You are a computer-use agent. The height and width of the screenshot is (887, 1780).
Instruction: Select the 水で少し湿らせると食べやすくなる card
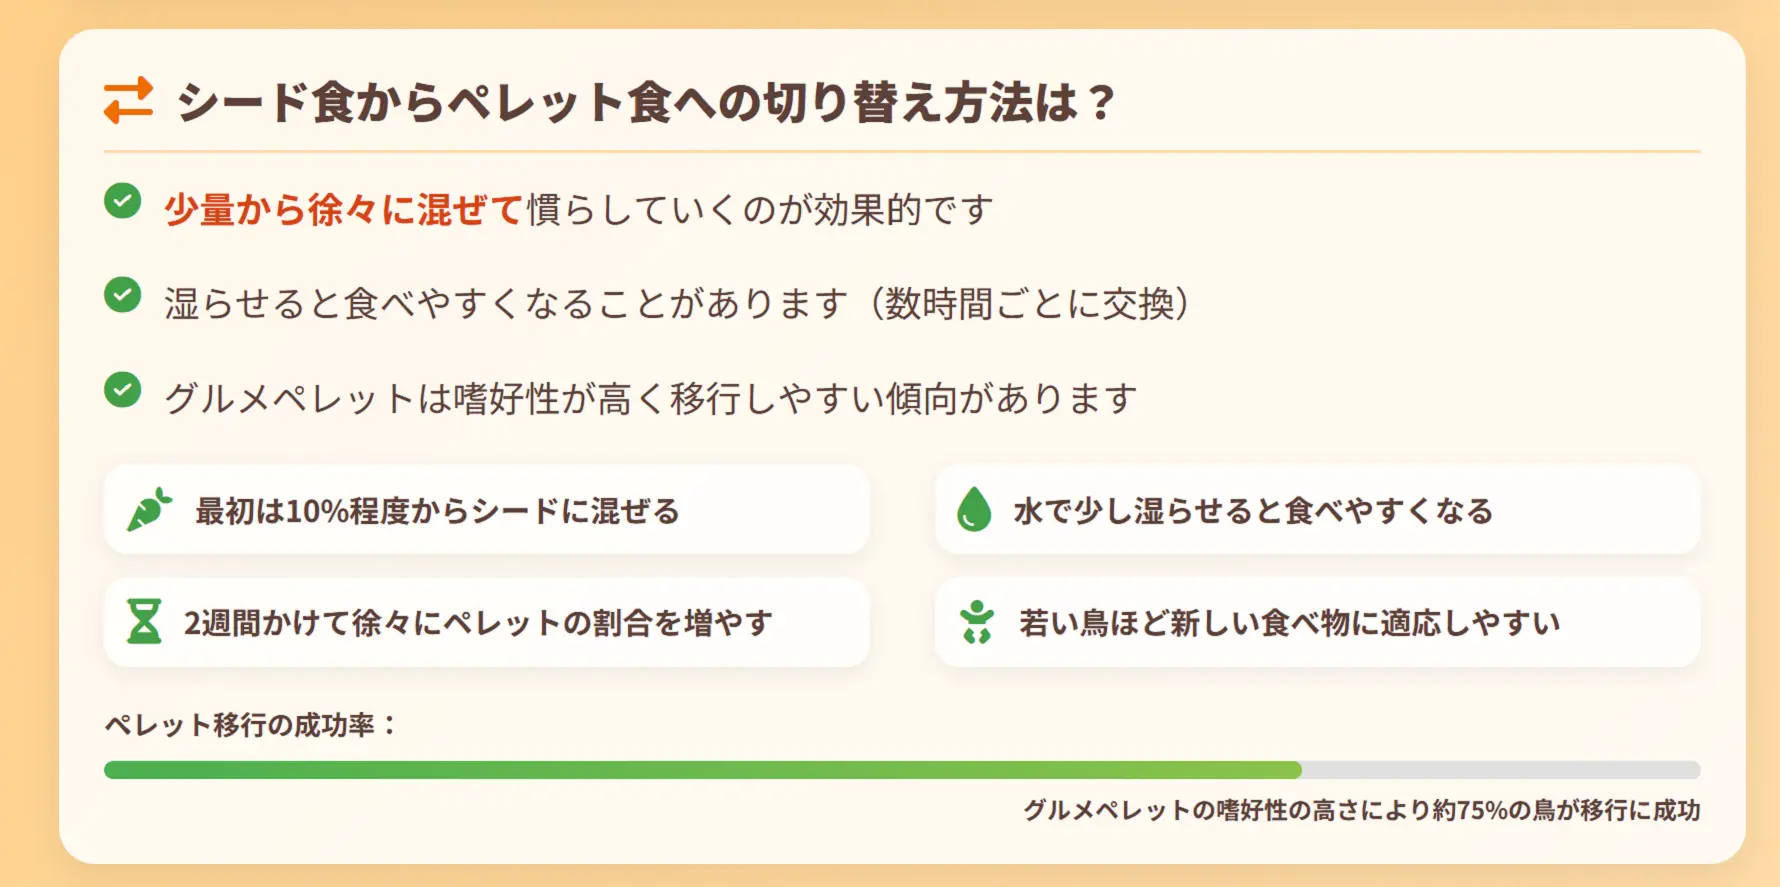(1317, 510)
